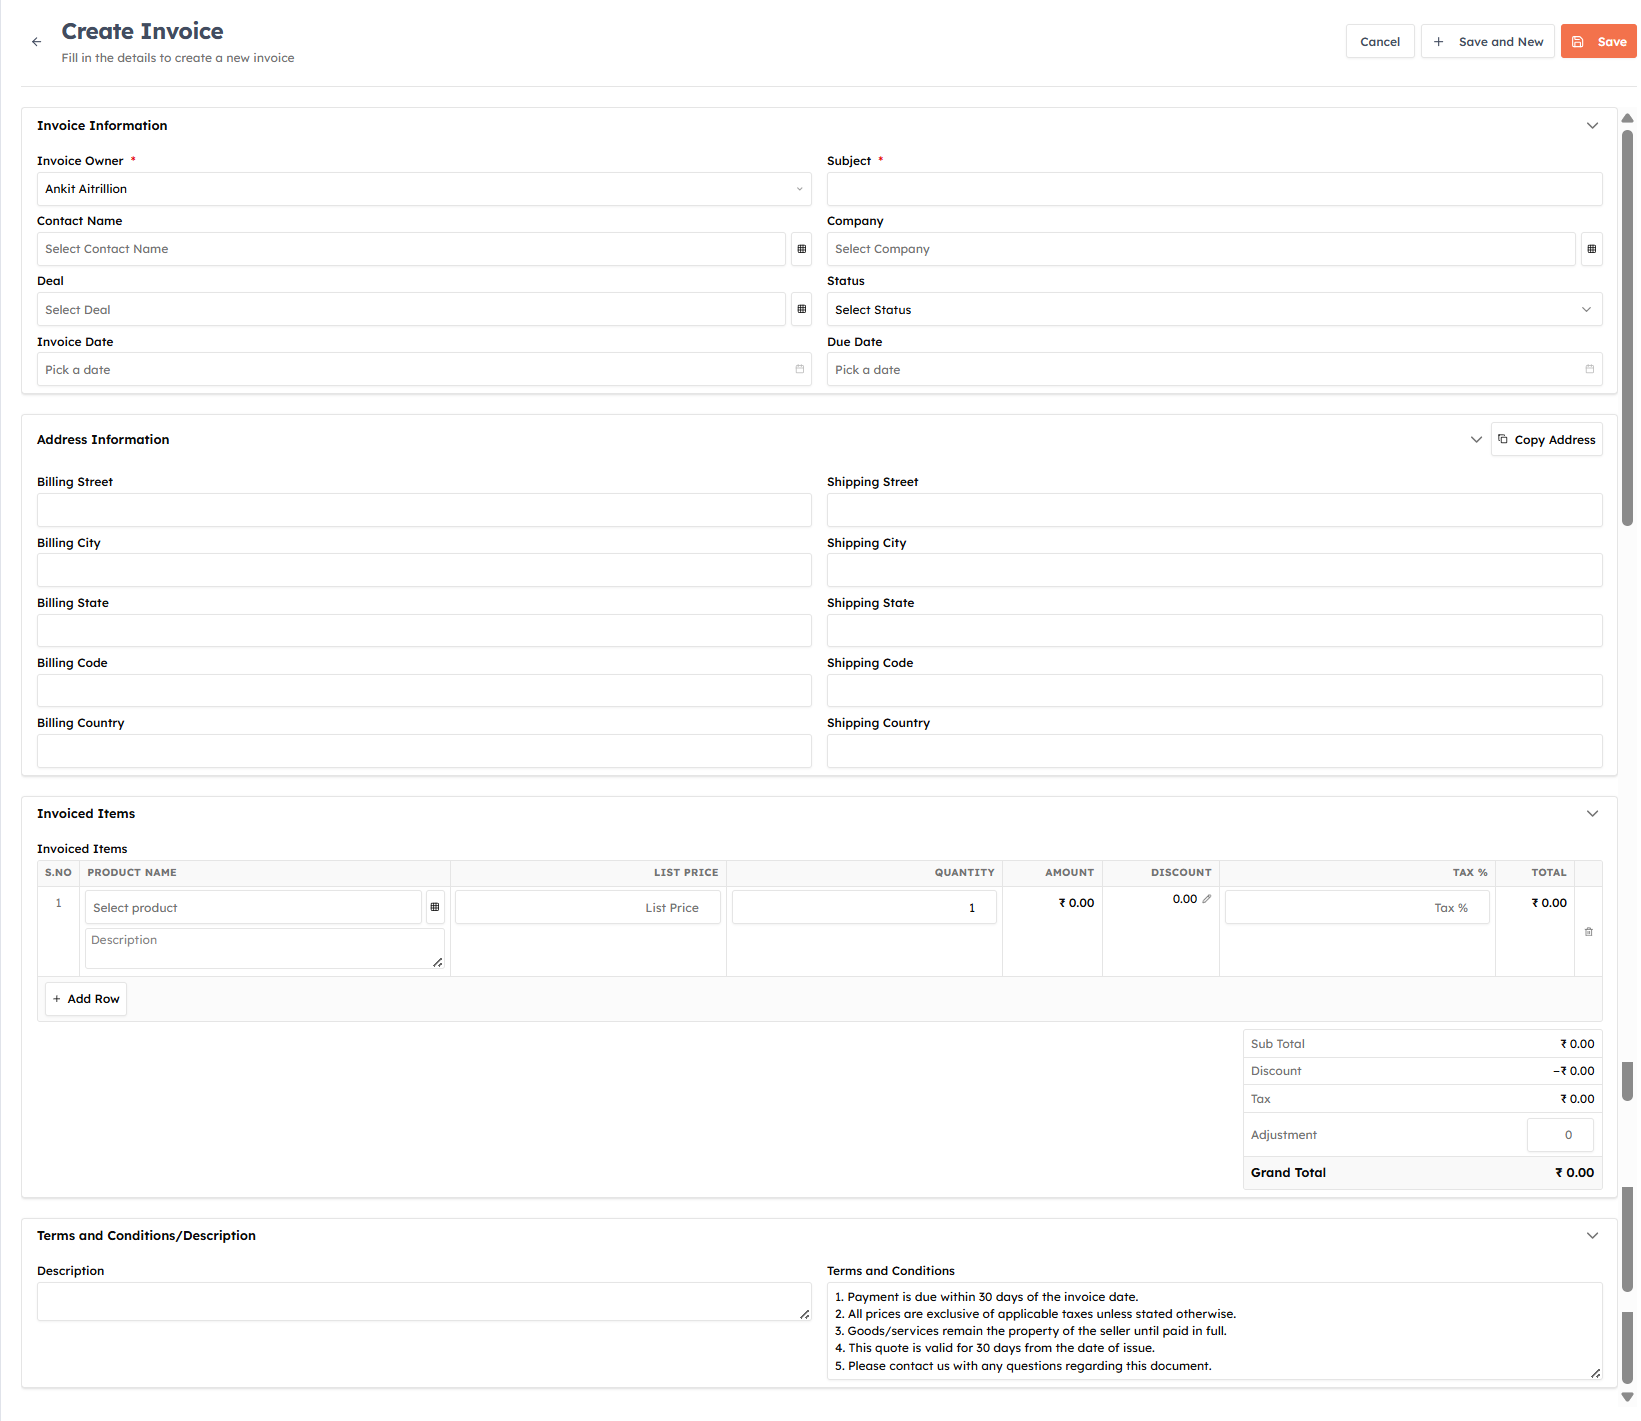
Task: Click the back arrow beside Create Invoice
Action: [x=36, y=42]
